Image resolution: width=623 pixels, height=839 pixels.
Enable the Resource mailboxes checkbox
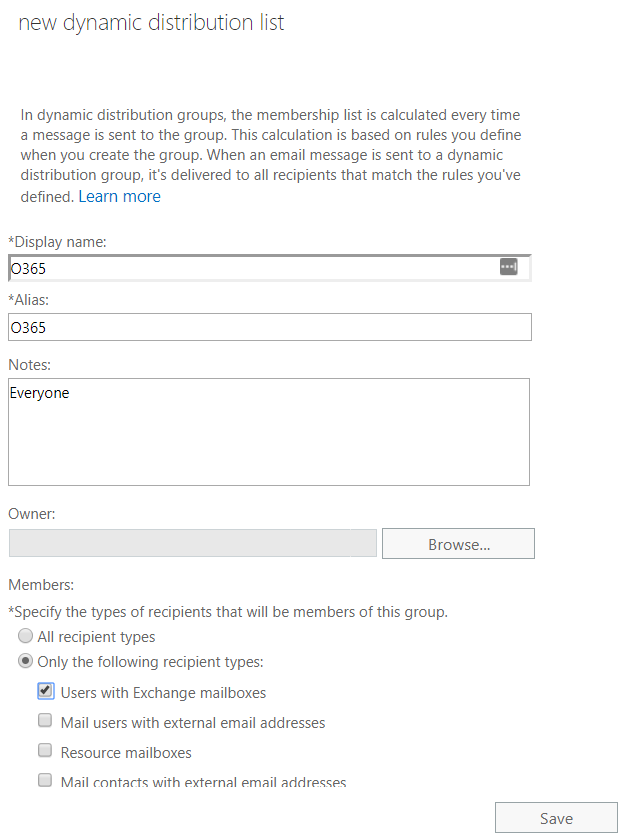click(x=45, y=750)
